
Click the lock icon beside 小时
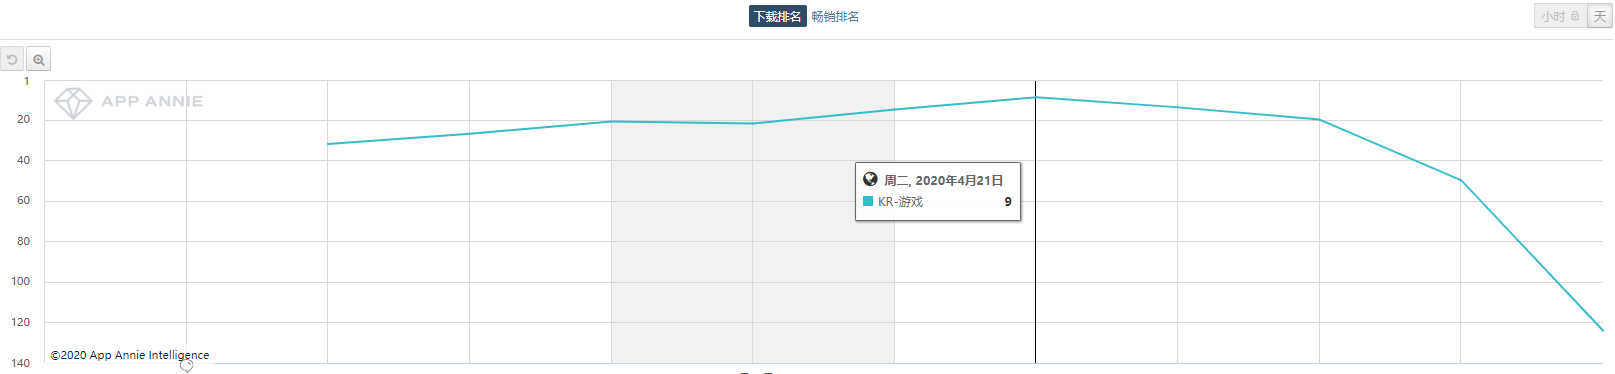(1575, 16)
